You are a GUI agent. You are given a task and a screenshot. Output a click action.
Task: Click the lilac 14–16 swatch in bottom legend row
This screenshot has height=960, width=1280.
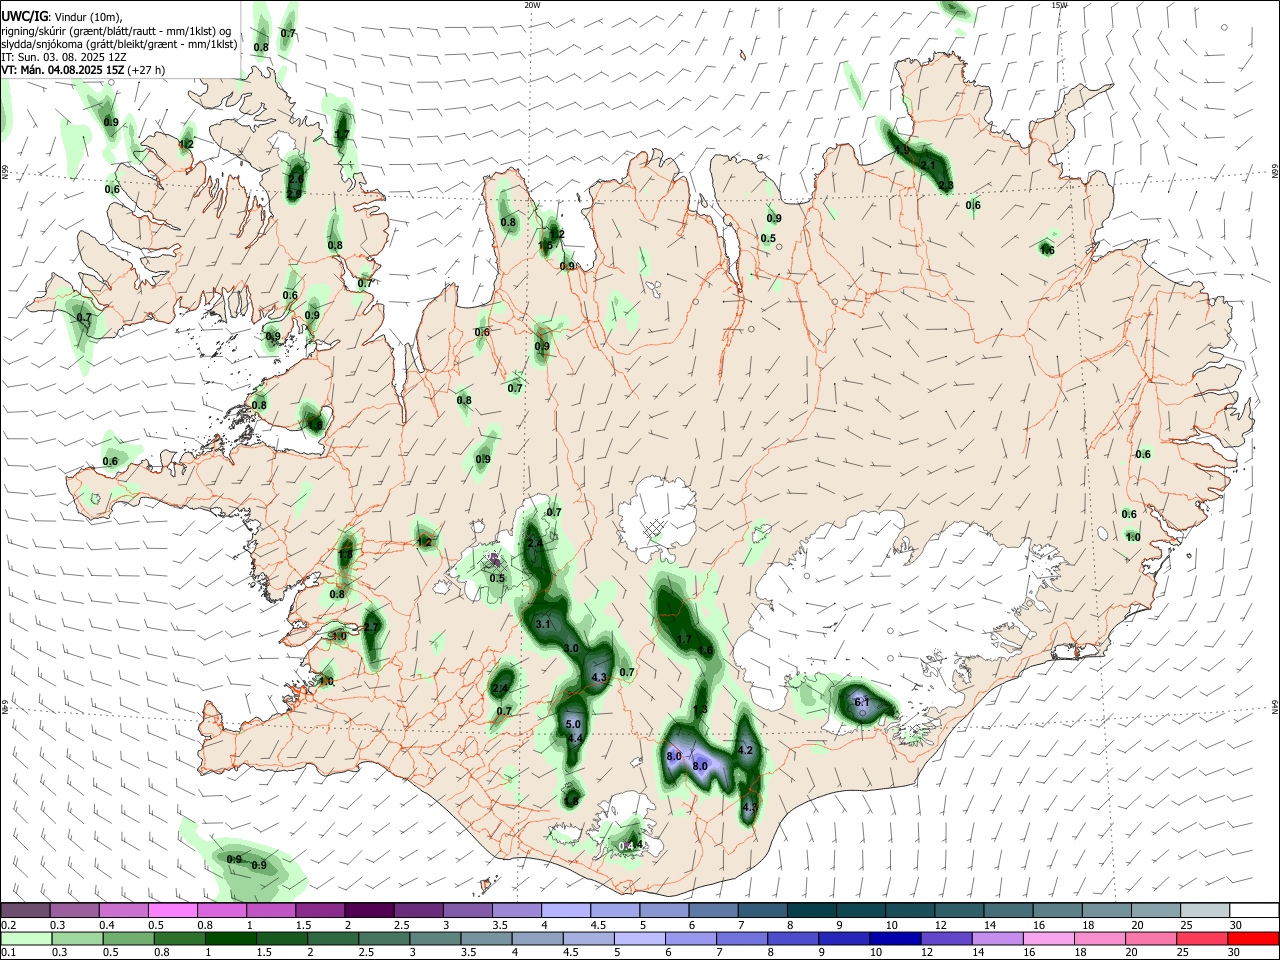tap(998, 939)
